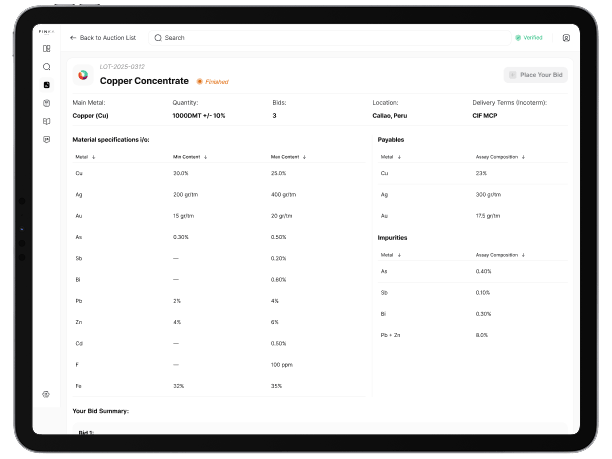Sort Impurities table by Metal
The height and width of the screenshot is (459, 612).
click(x=391, y=255)
